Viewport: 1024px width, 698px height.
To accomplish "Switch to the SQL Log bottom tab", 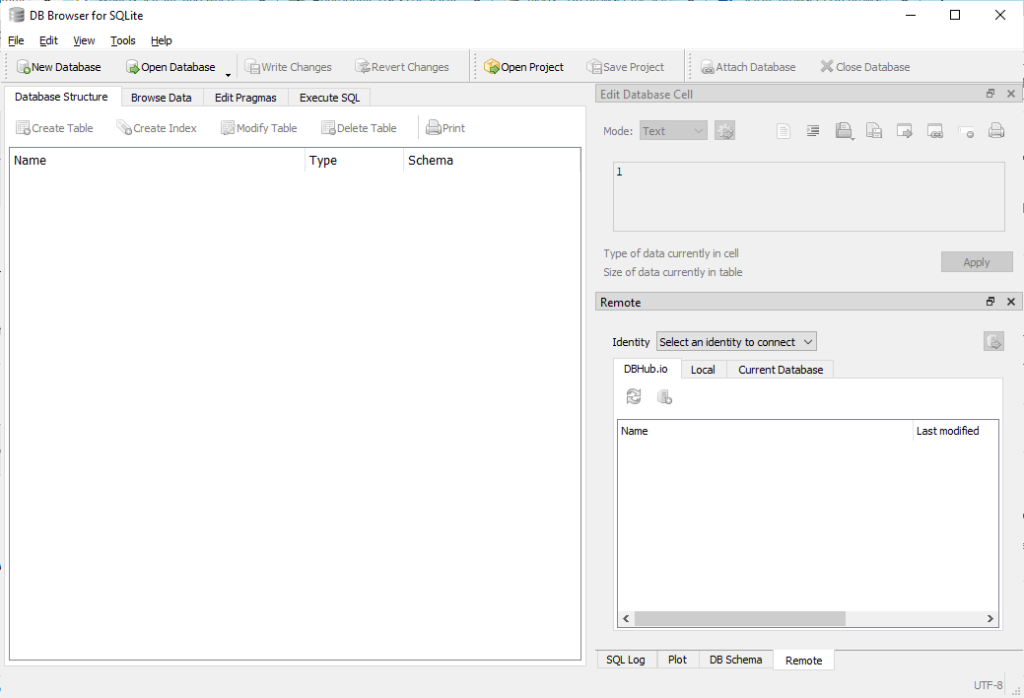I will (x=626, y=660).
